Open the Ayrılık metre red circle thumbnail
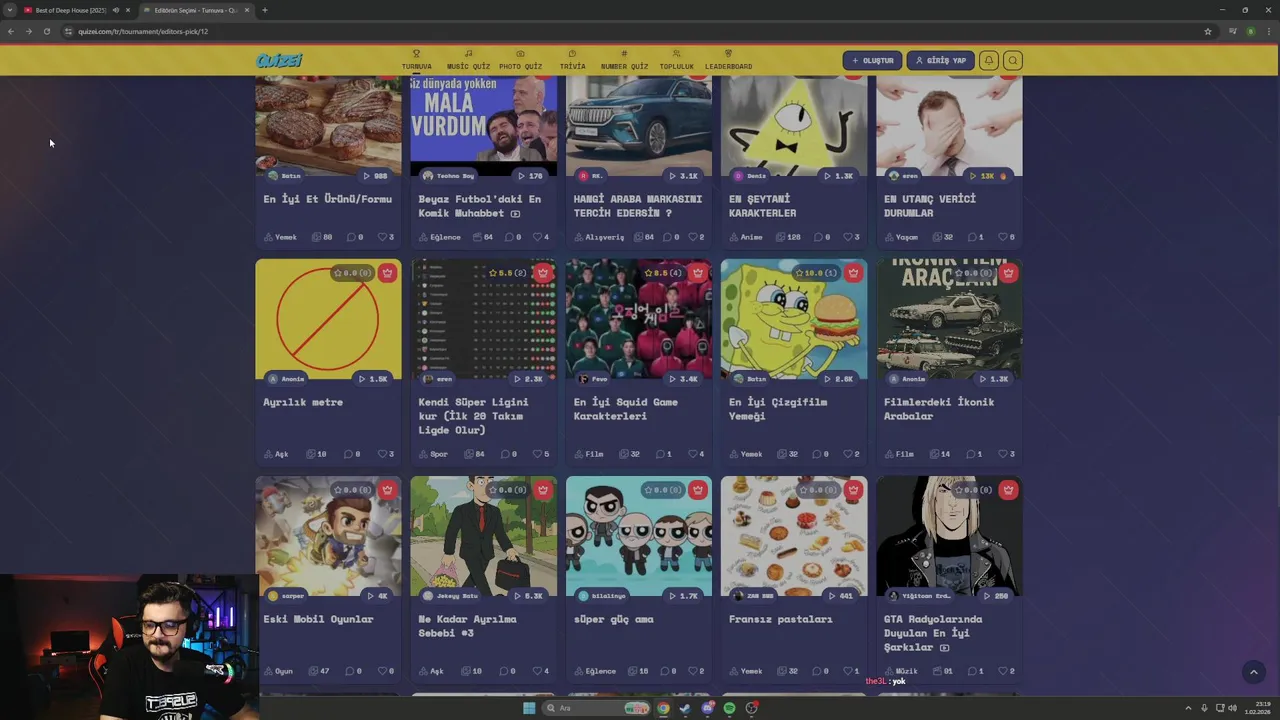 [x=328, y=319]
